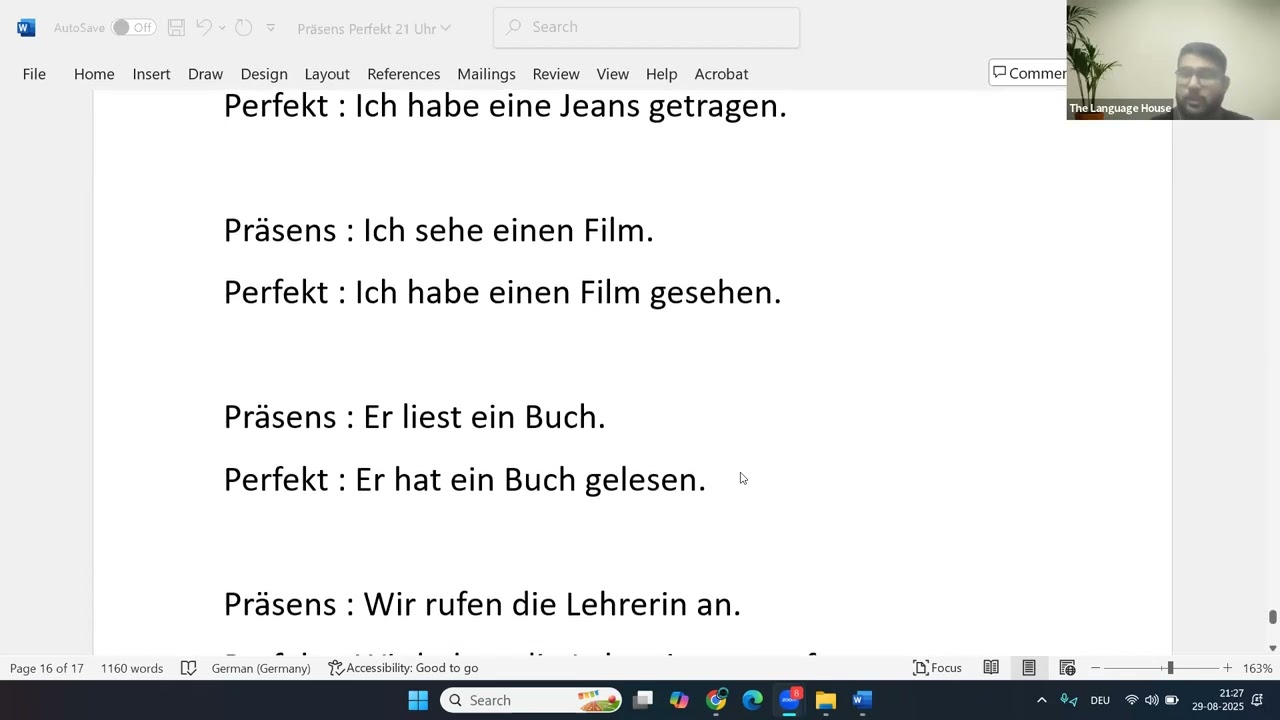
Task: Click the line 'Ich habe eine Jeans getragen.'
Action: 571,106
